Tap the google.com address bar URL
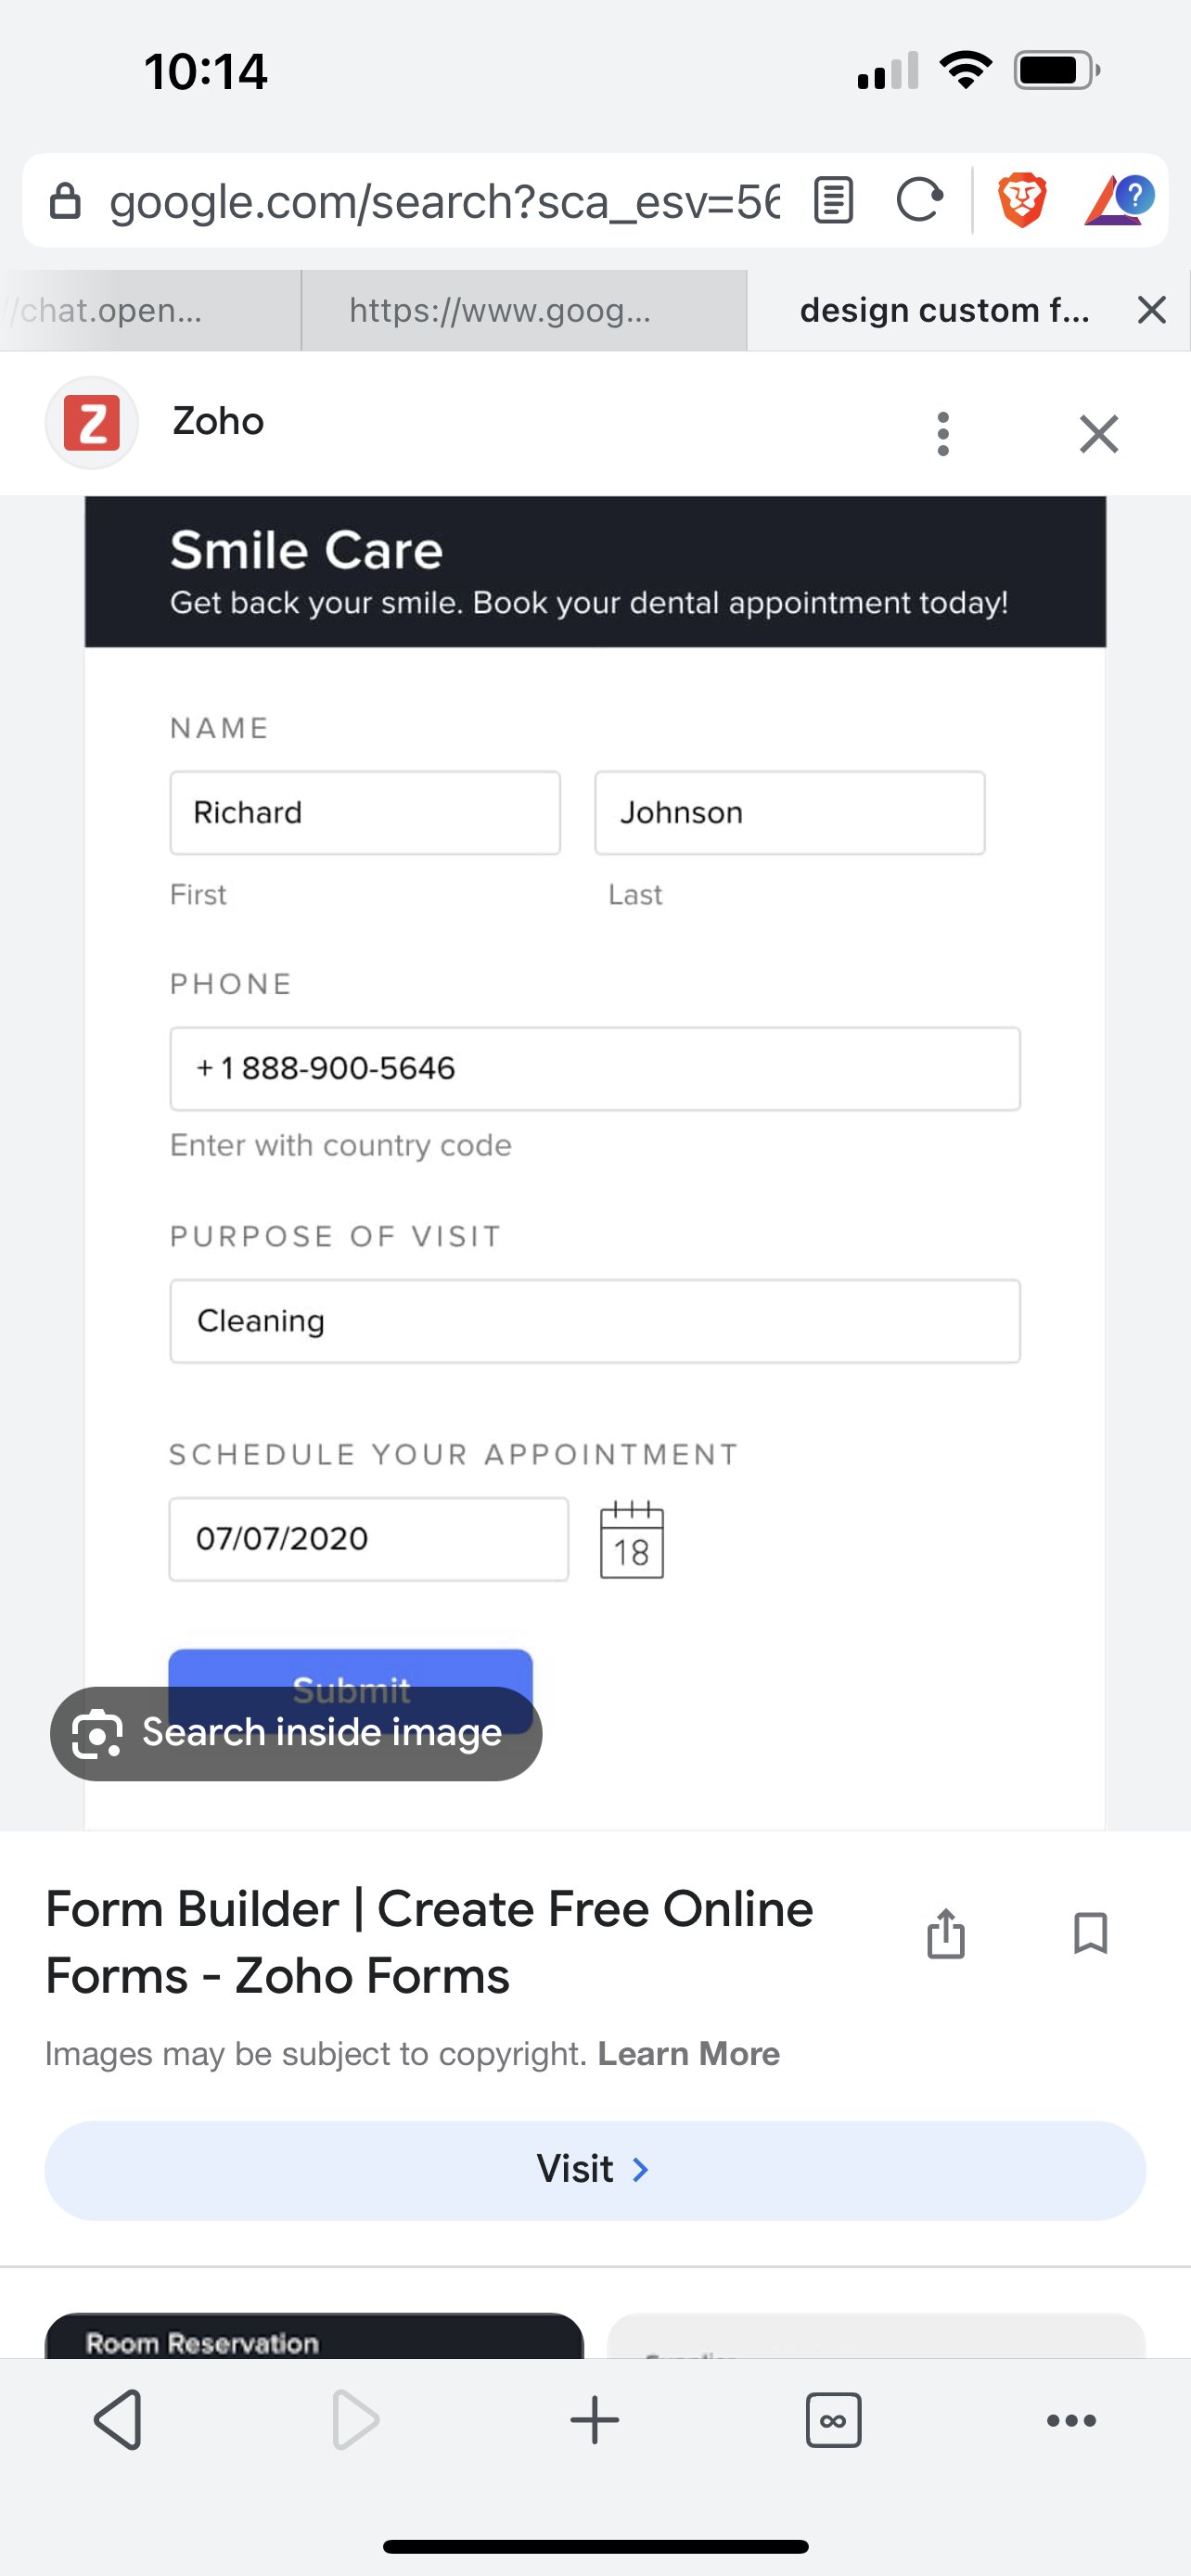Image resolution: width=1191 pixels, height=2576 pixels. coord(440,202)
